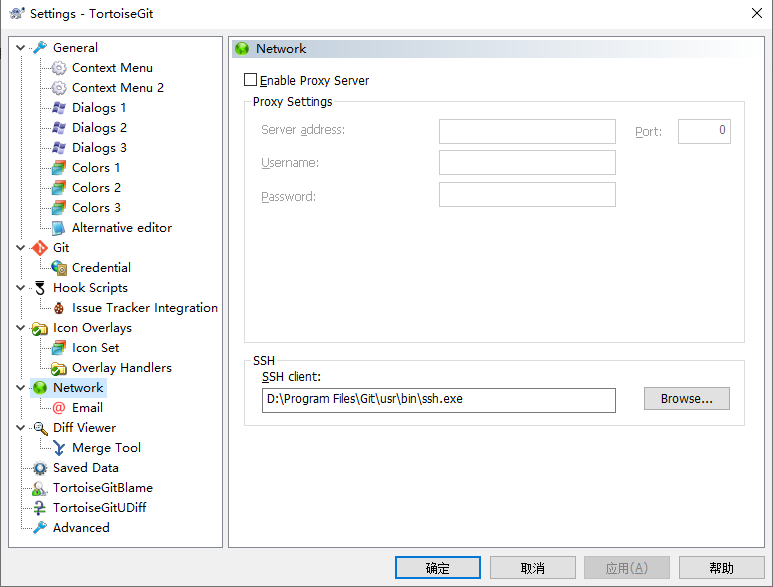Click the Icon Overlays folder icon
This screenshot has height=587, width=773.
40,328
